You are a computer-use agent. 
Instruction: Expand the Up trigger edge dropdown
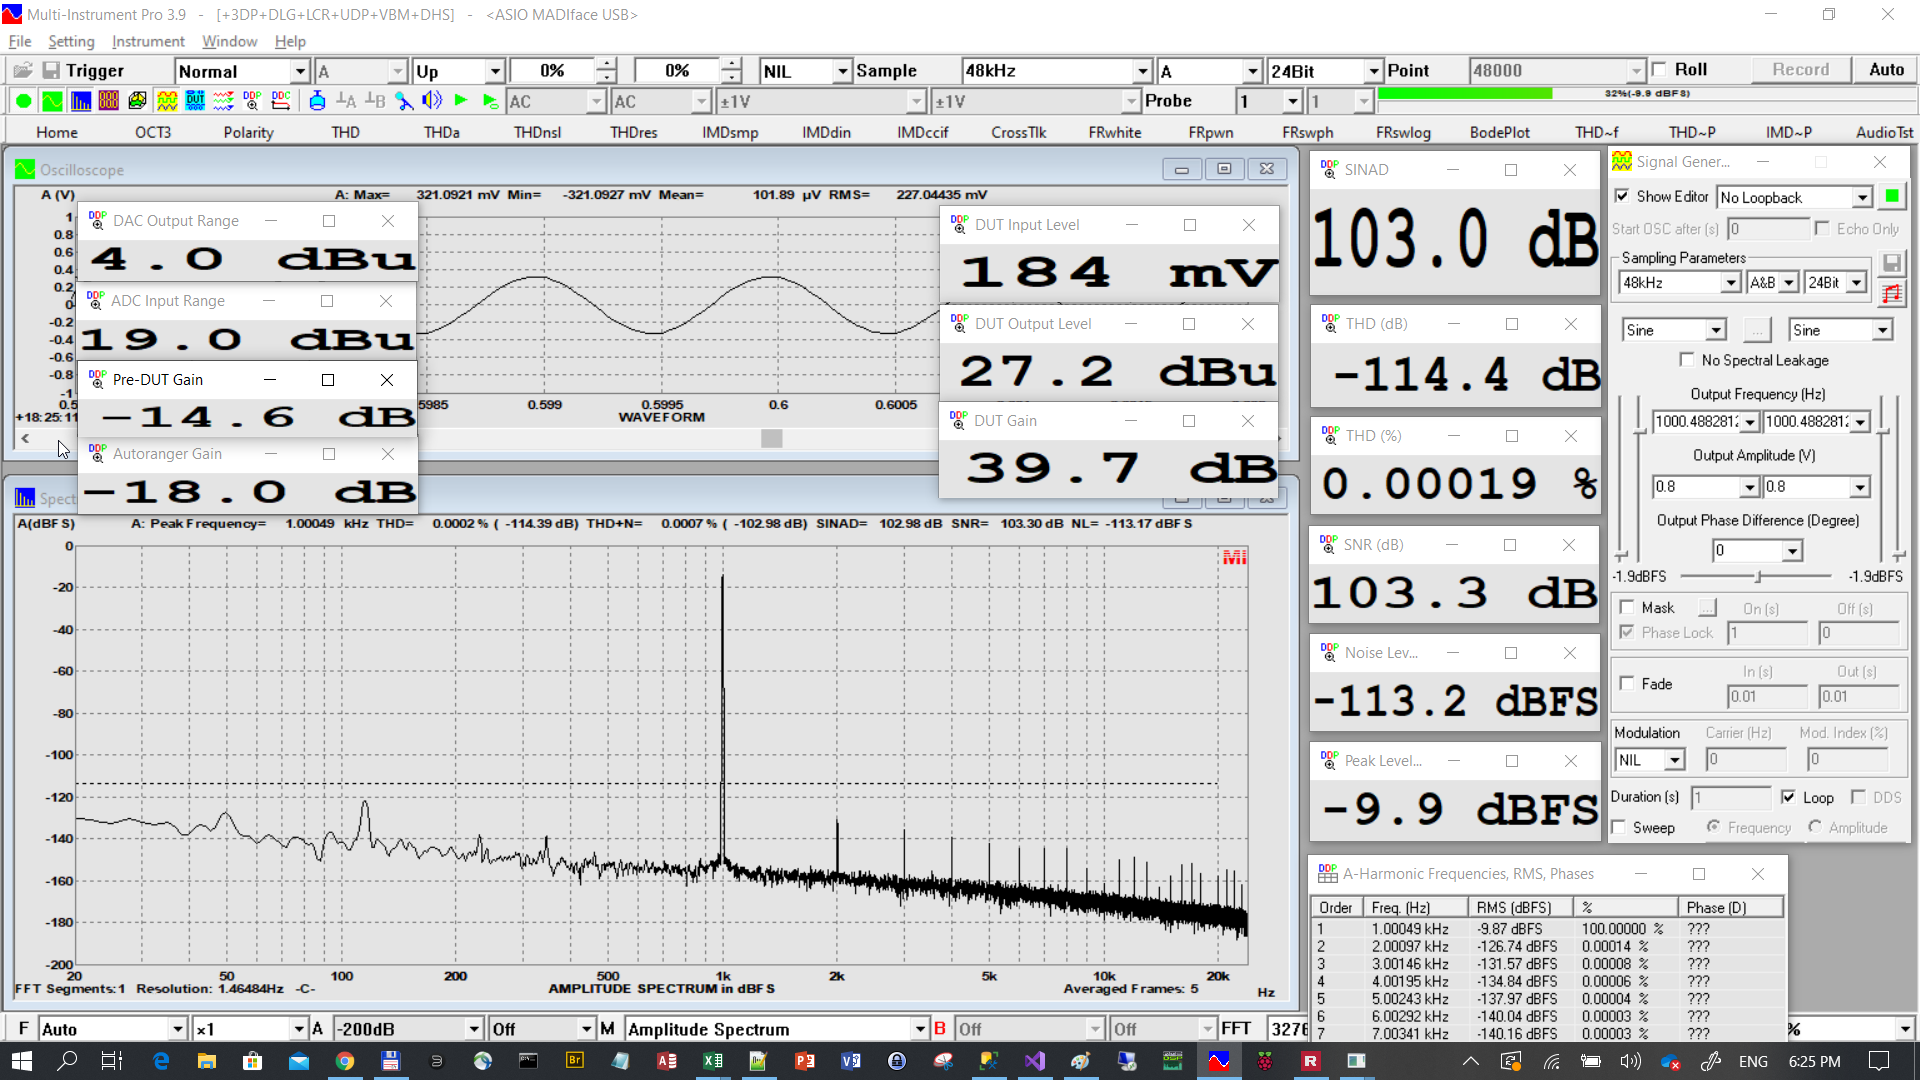coord(495,71)
